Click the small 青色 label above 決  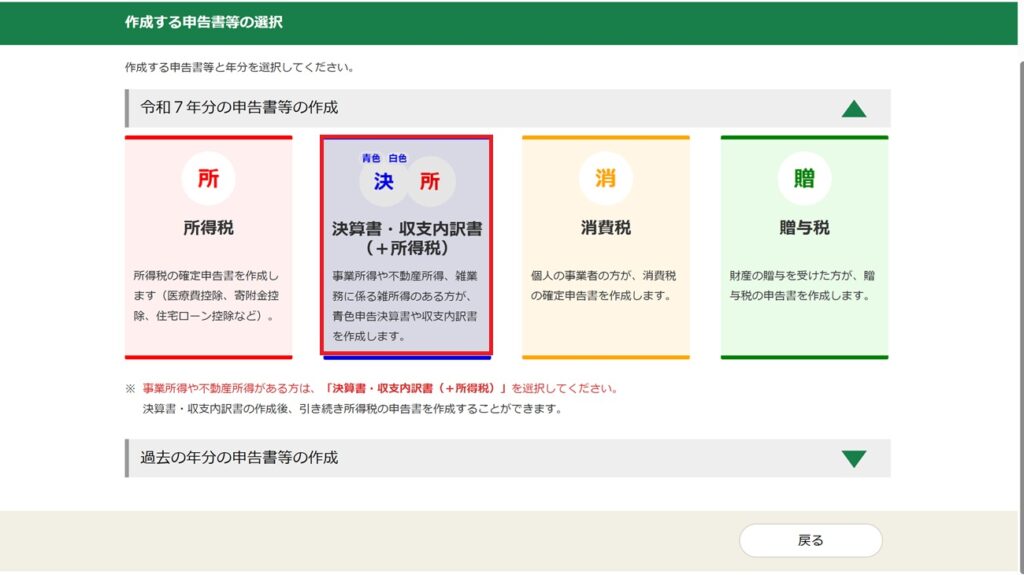(x=372, y=158)
